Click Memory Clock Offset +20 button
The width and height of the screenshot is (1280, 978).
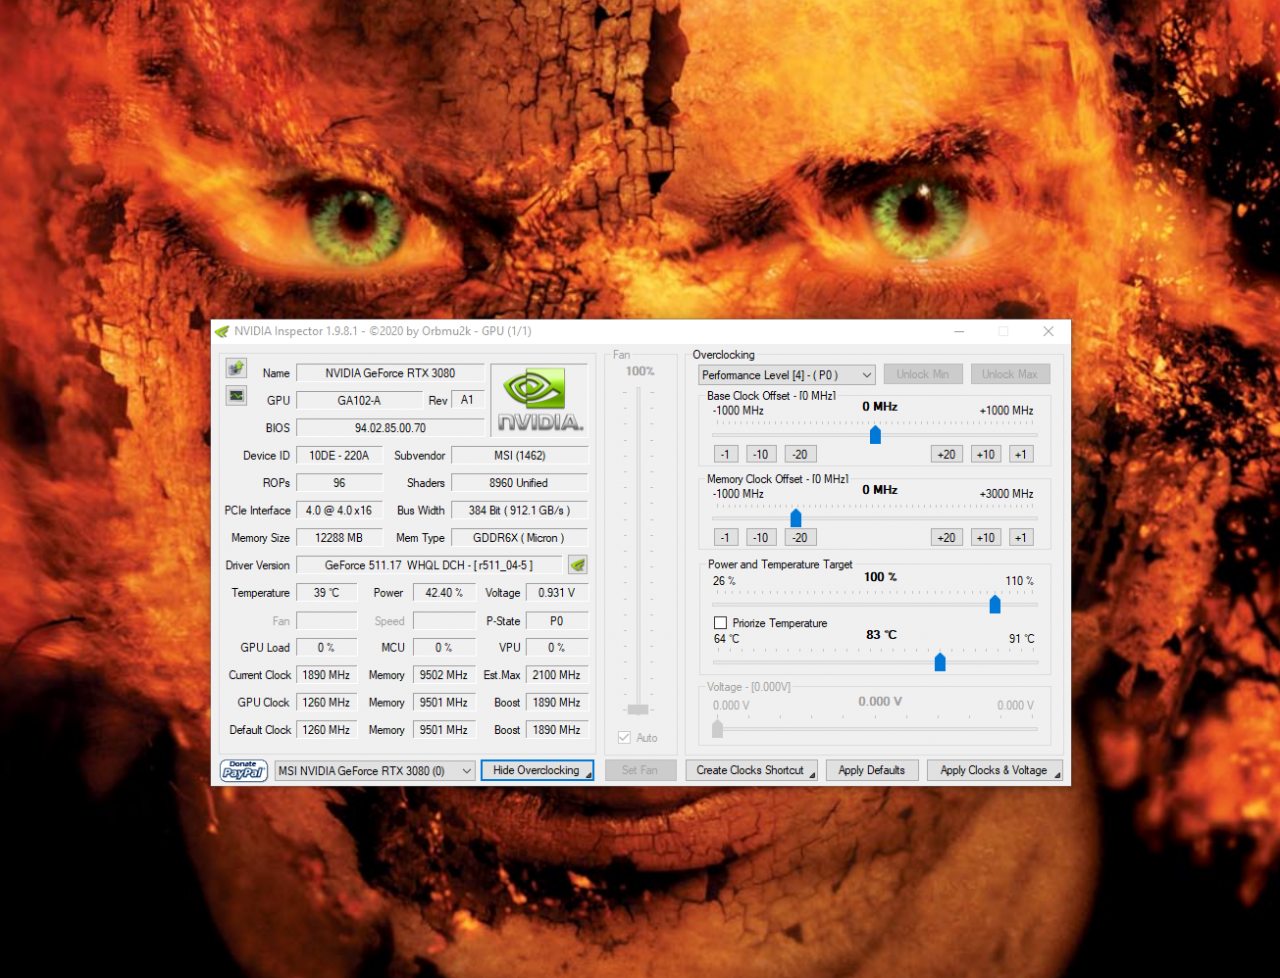pyautogui.click(x=946, y=537)
